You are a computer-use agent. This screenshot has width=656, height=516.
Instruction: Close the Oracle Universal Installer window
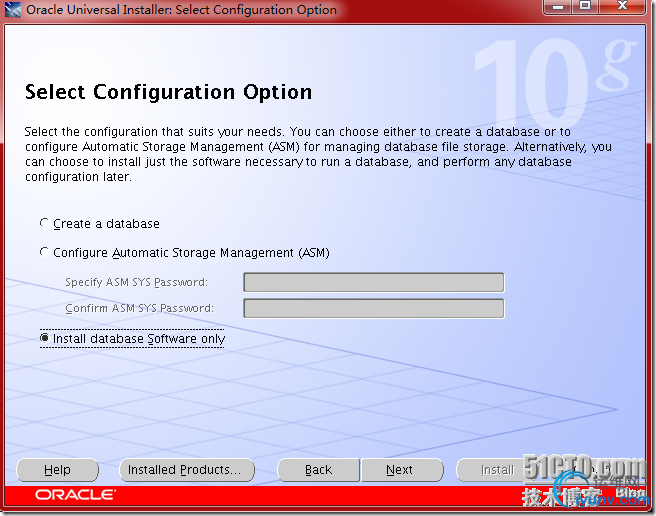tap(623, 7)
